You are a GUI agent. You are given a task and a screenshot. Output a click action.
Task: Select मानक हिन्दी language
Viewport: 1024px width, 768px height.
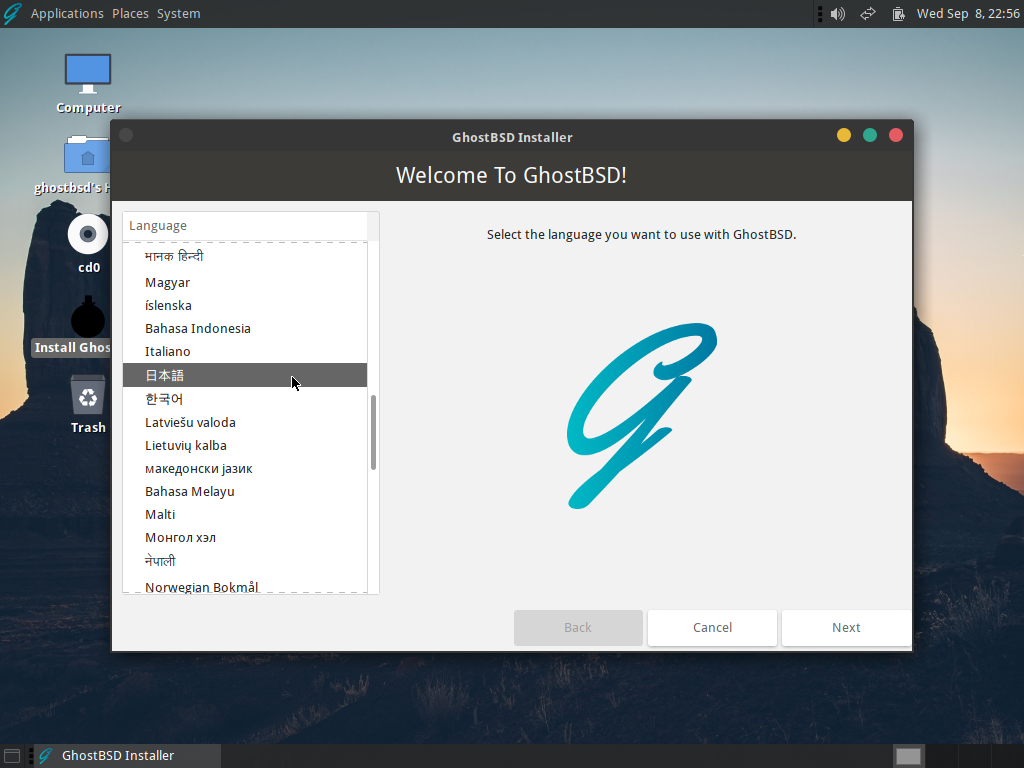pyautogui.click(x=245, y=256)
